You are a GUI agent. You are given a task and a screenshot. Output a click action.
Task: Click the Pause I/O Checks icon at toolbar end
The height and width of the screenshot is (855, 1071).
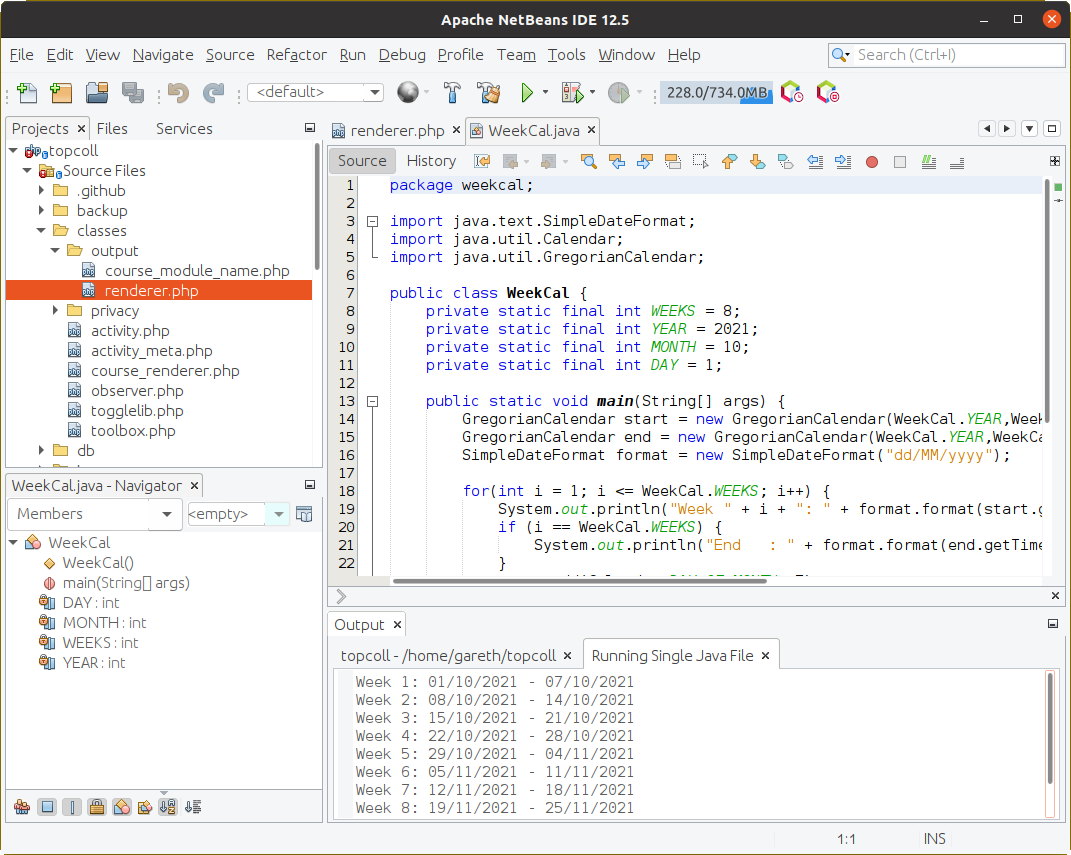(x=827, y=92)
